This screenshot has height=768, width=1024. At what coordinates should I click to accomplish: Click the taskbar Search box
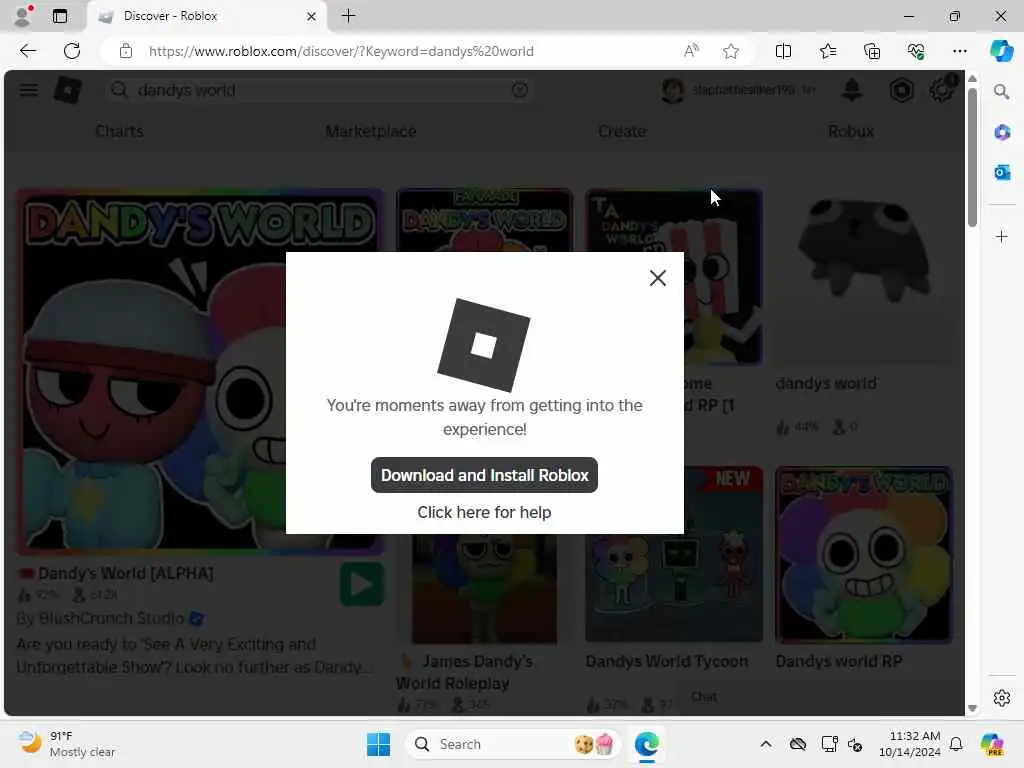(x=511, y=744)
